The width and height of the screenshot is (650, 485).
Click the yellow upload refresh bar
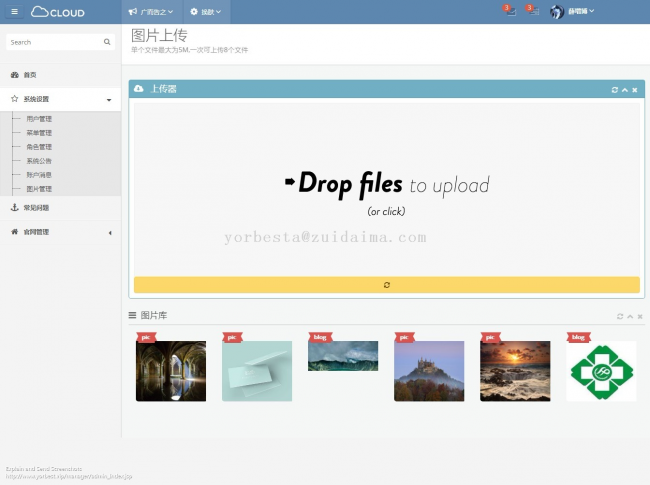tap(386, 285)
